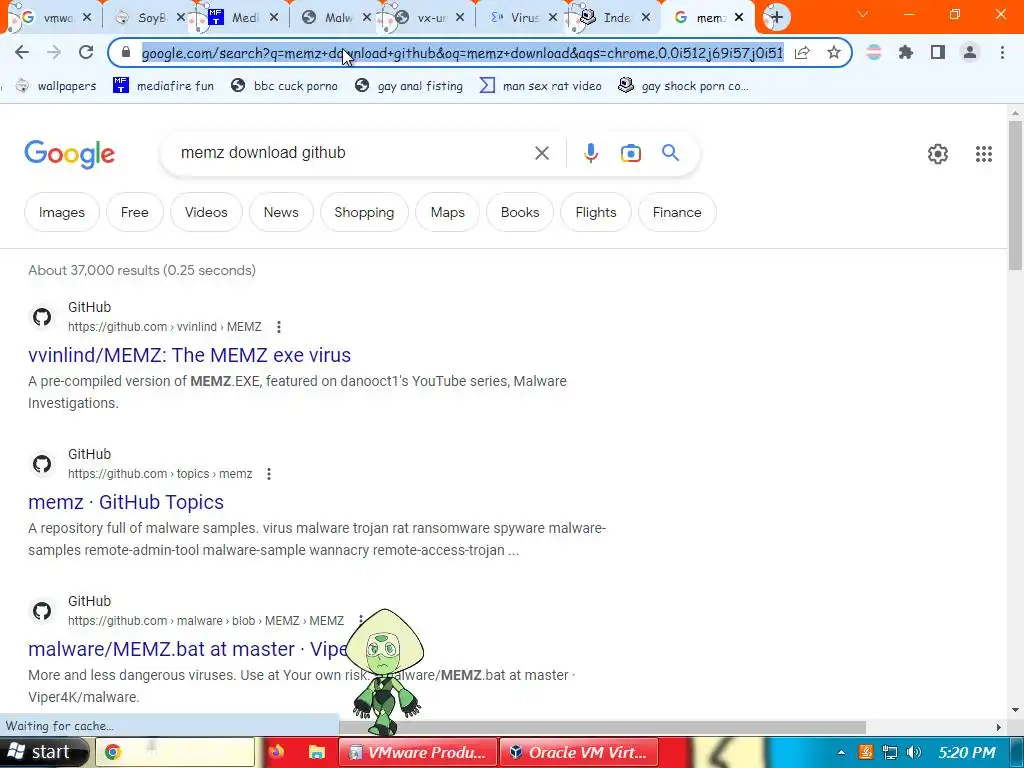Click the 5:20 PM taskbar clock
1024x768 pixels.
pyautogui.click(x=967, y=752)
